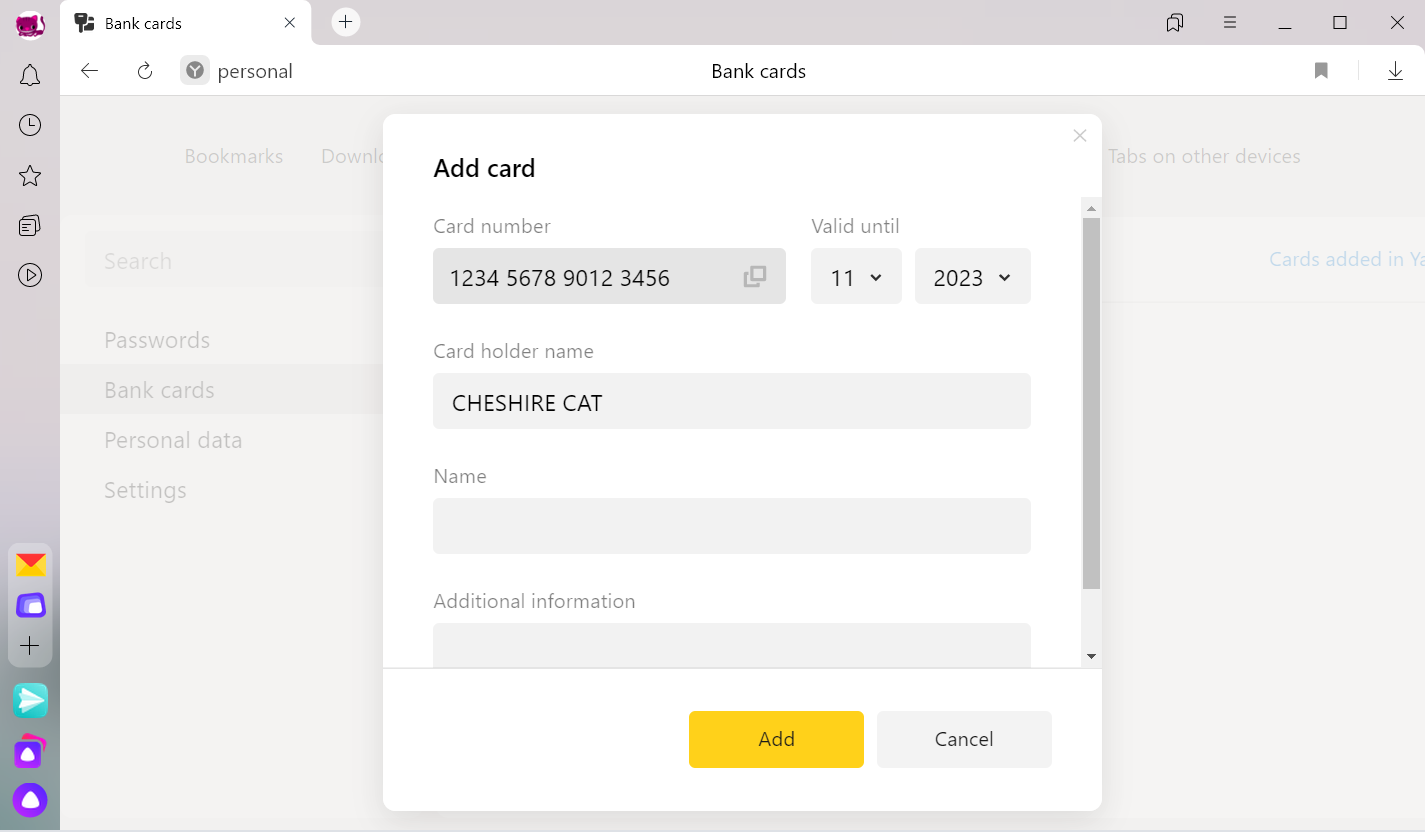Viewport: 1425px width, 832px height.
Task: Bookmark this page using the bookmark icon
Action: (x=1321, y=71)
